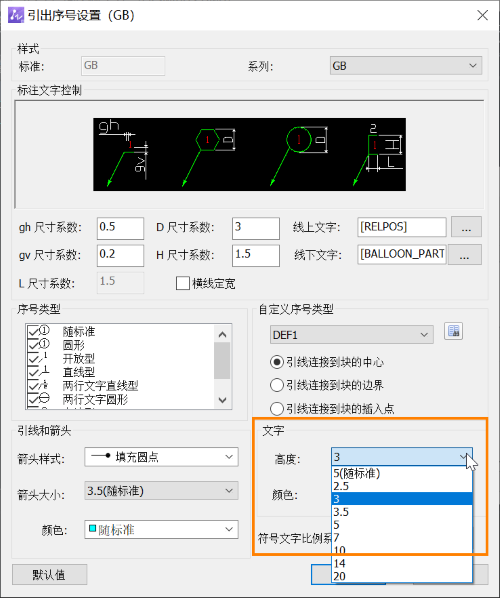Image resolution: width=500 pixels, height=598 pixels.
Task: Click the 两行文字圆形 list label
Action: point(95,400)
